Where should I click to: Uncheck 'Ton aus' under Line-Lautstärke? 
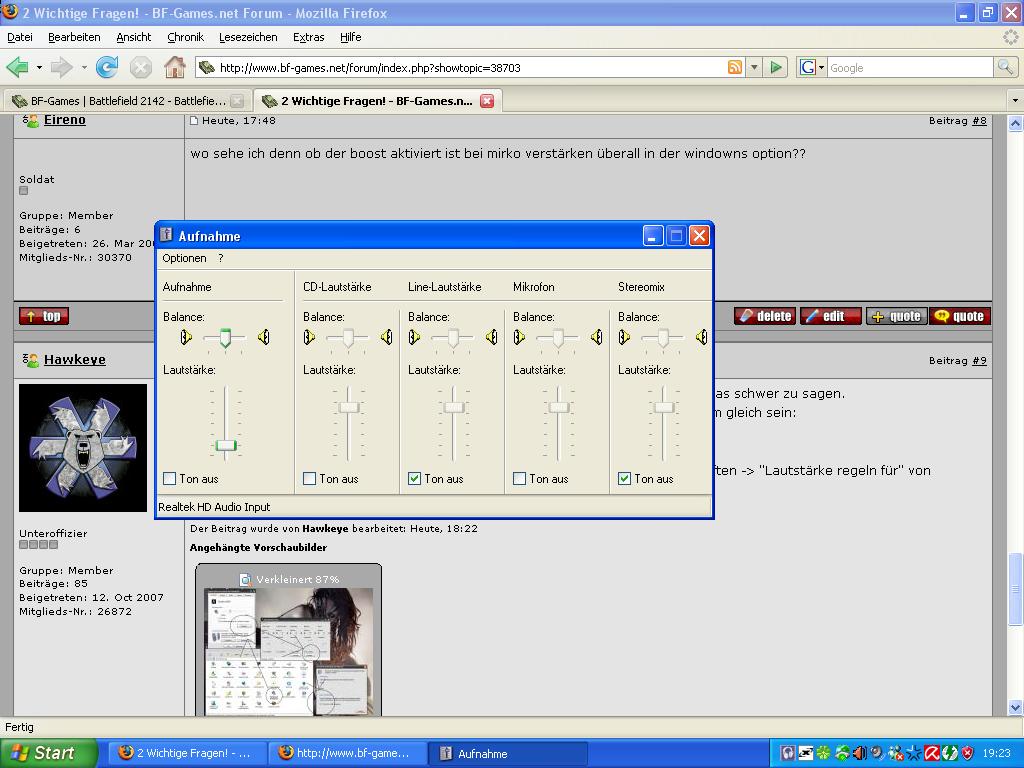414,479
